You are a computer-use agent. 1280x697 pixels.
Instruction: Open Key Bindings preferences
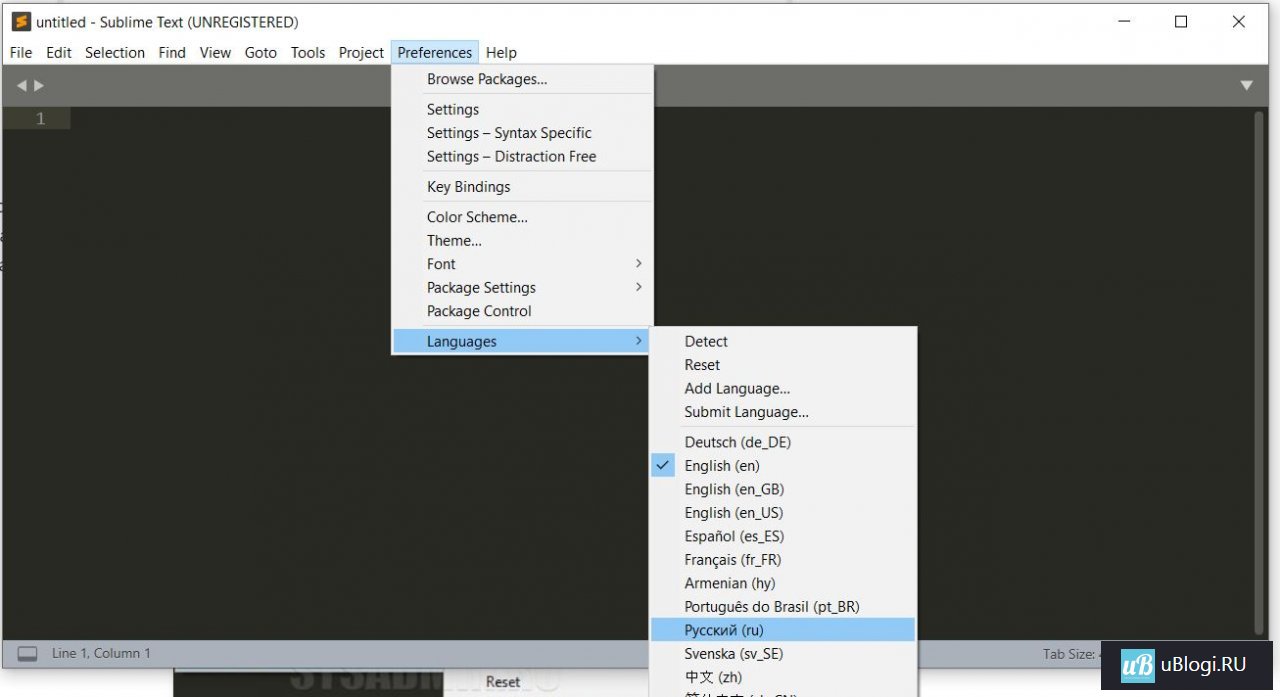(468, 187)
